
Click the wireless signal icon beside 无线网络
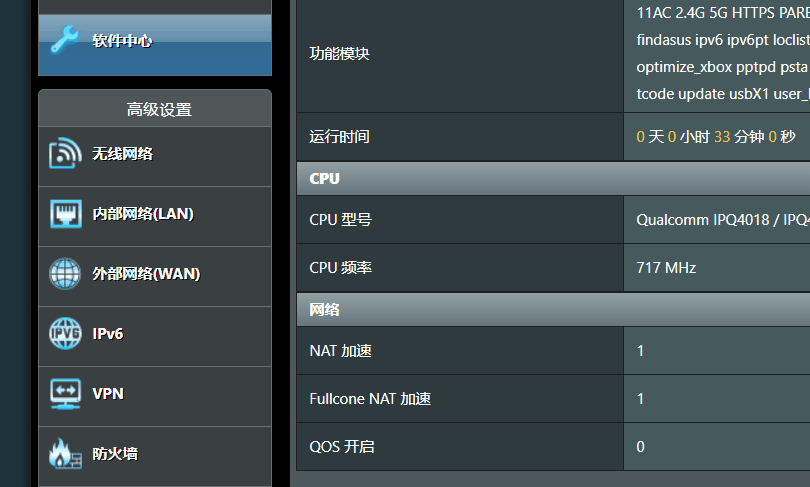pos(65,154)
